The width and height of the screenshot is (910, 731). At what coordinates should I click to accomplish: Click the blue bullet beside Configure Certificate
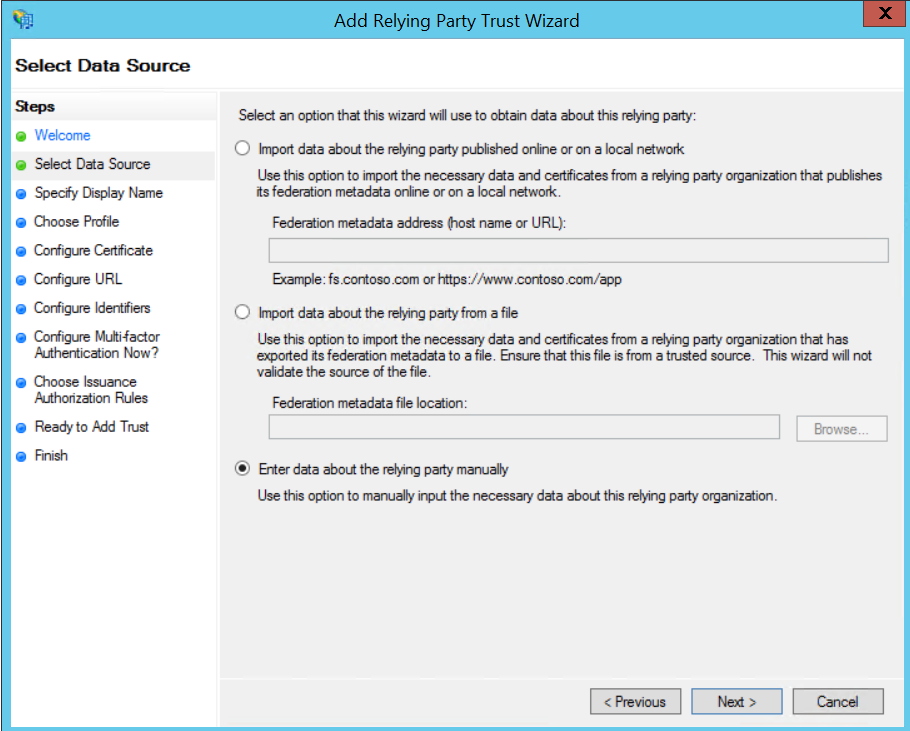(21, 251)
